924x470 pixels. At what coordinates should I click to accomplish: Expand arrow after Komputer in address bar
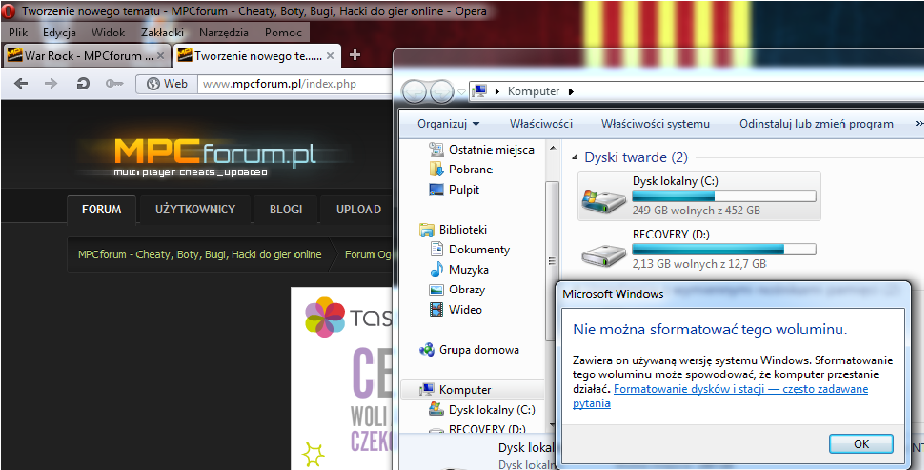coord(571,91)
